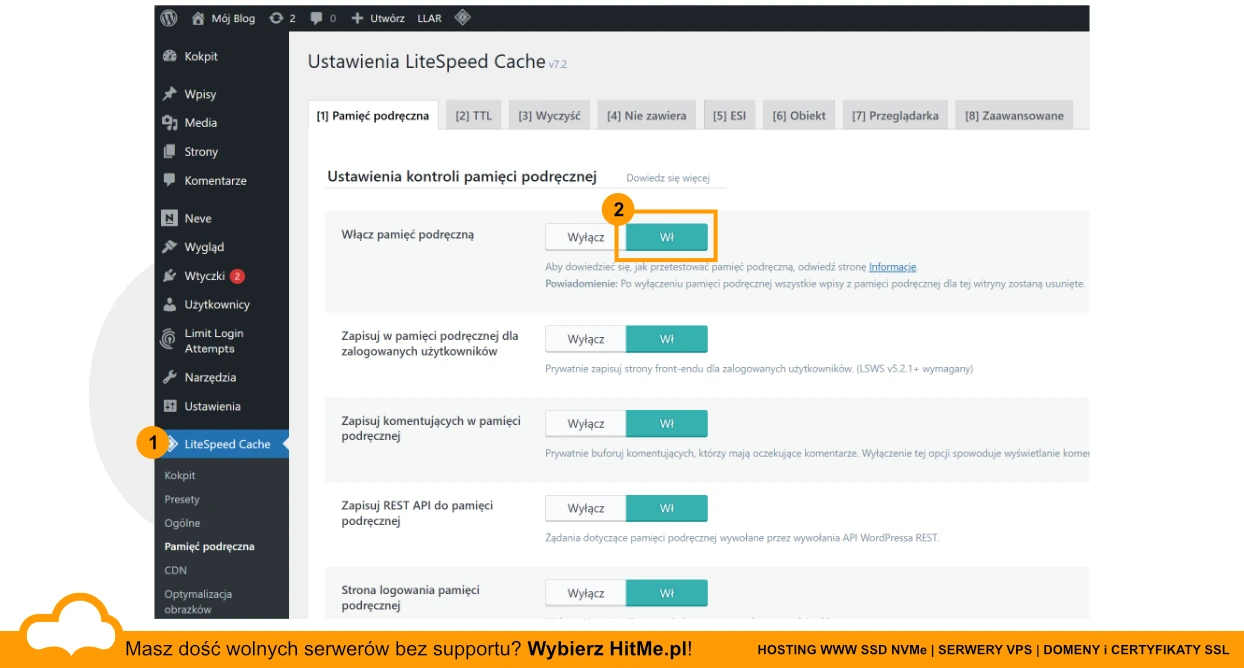Screen dimensions: 1244x668
Task: Open the Presety submenu item
Action: [182, 499]
